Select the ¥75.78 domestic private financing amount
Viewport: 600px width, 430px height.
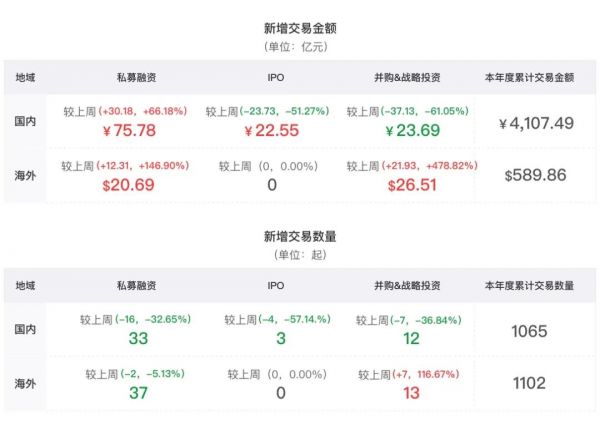129,129
